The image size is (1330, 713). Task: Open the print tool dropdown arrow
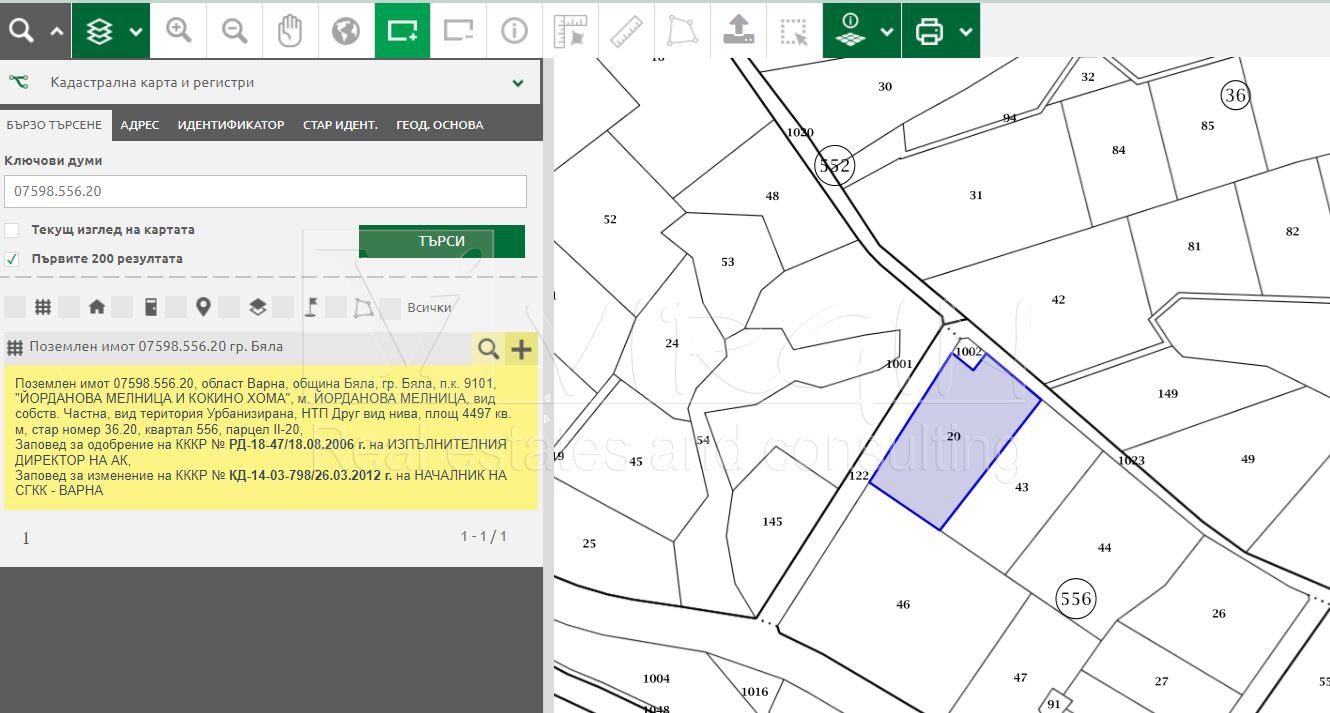pyautogui.click(x=966, y=31)
